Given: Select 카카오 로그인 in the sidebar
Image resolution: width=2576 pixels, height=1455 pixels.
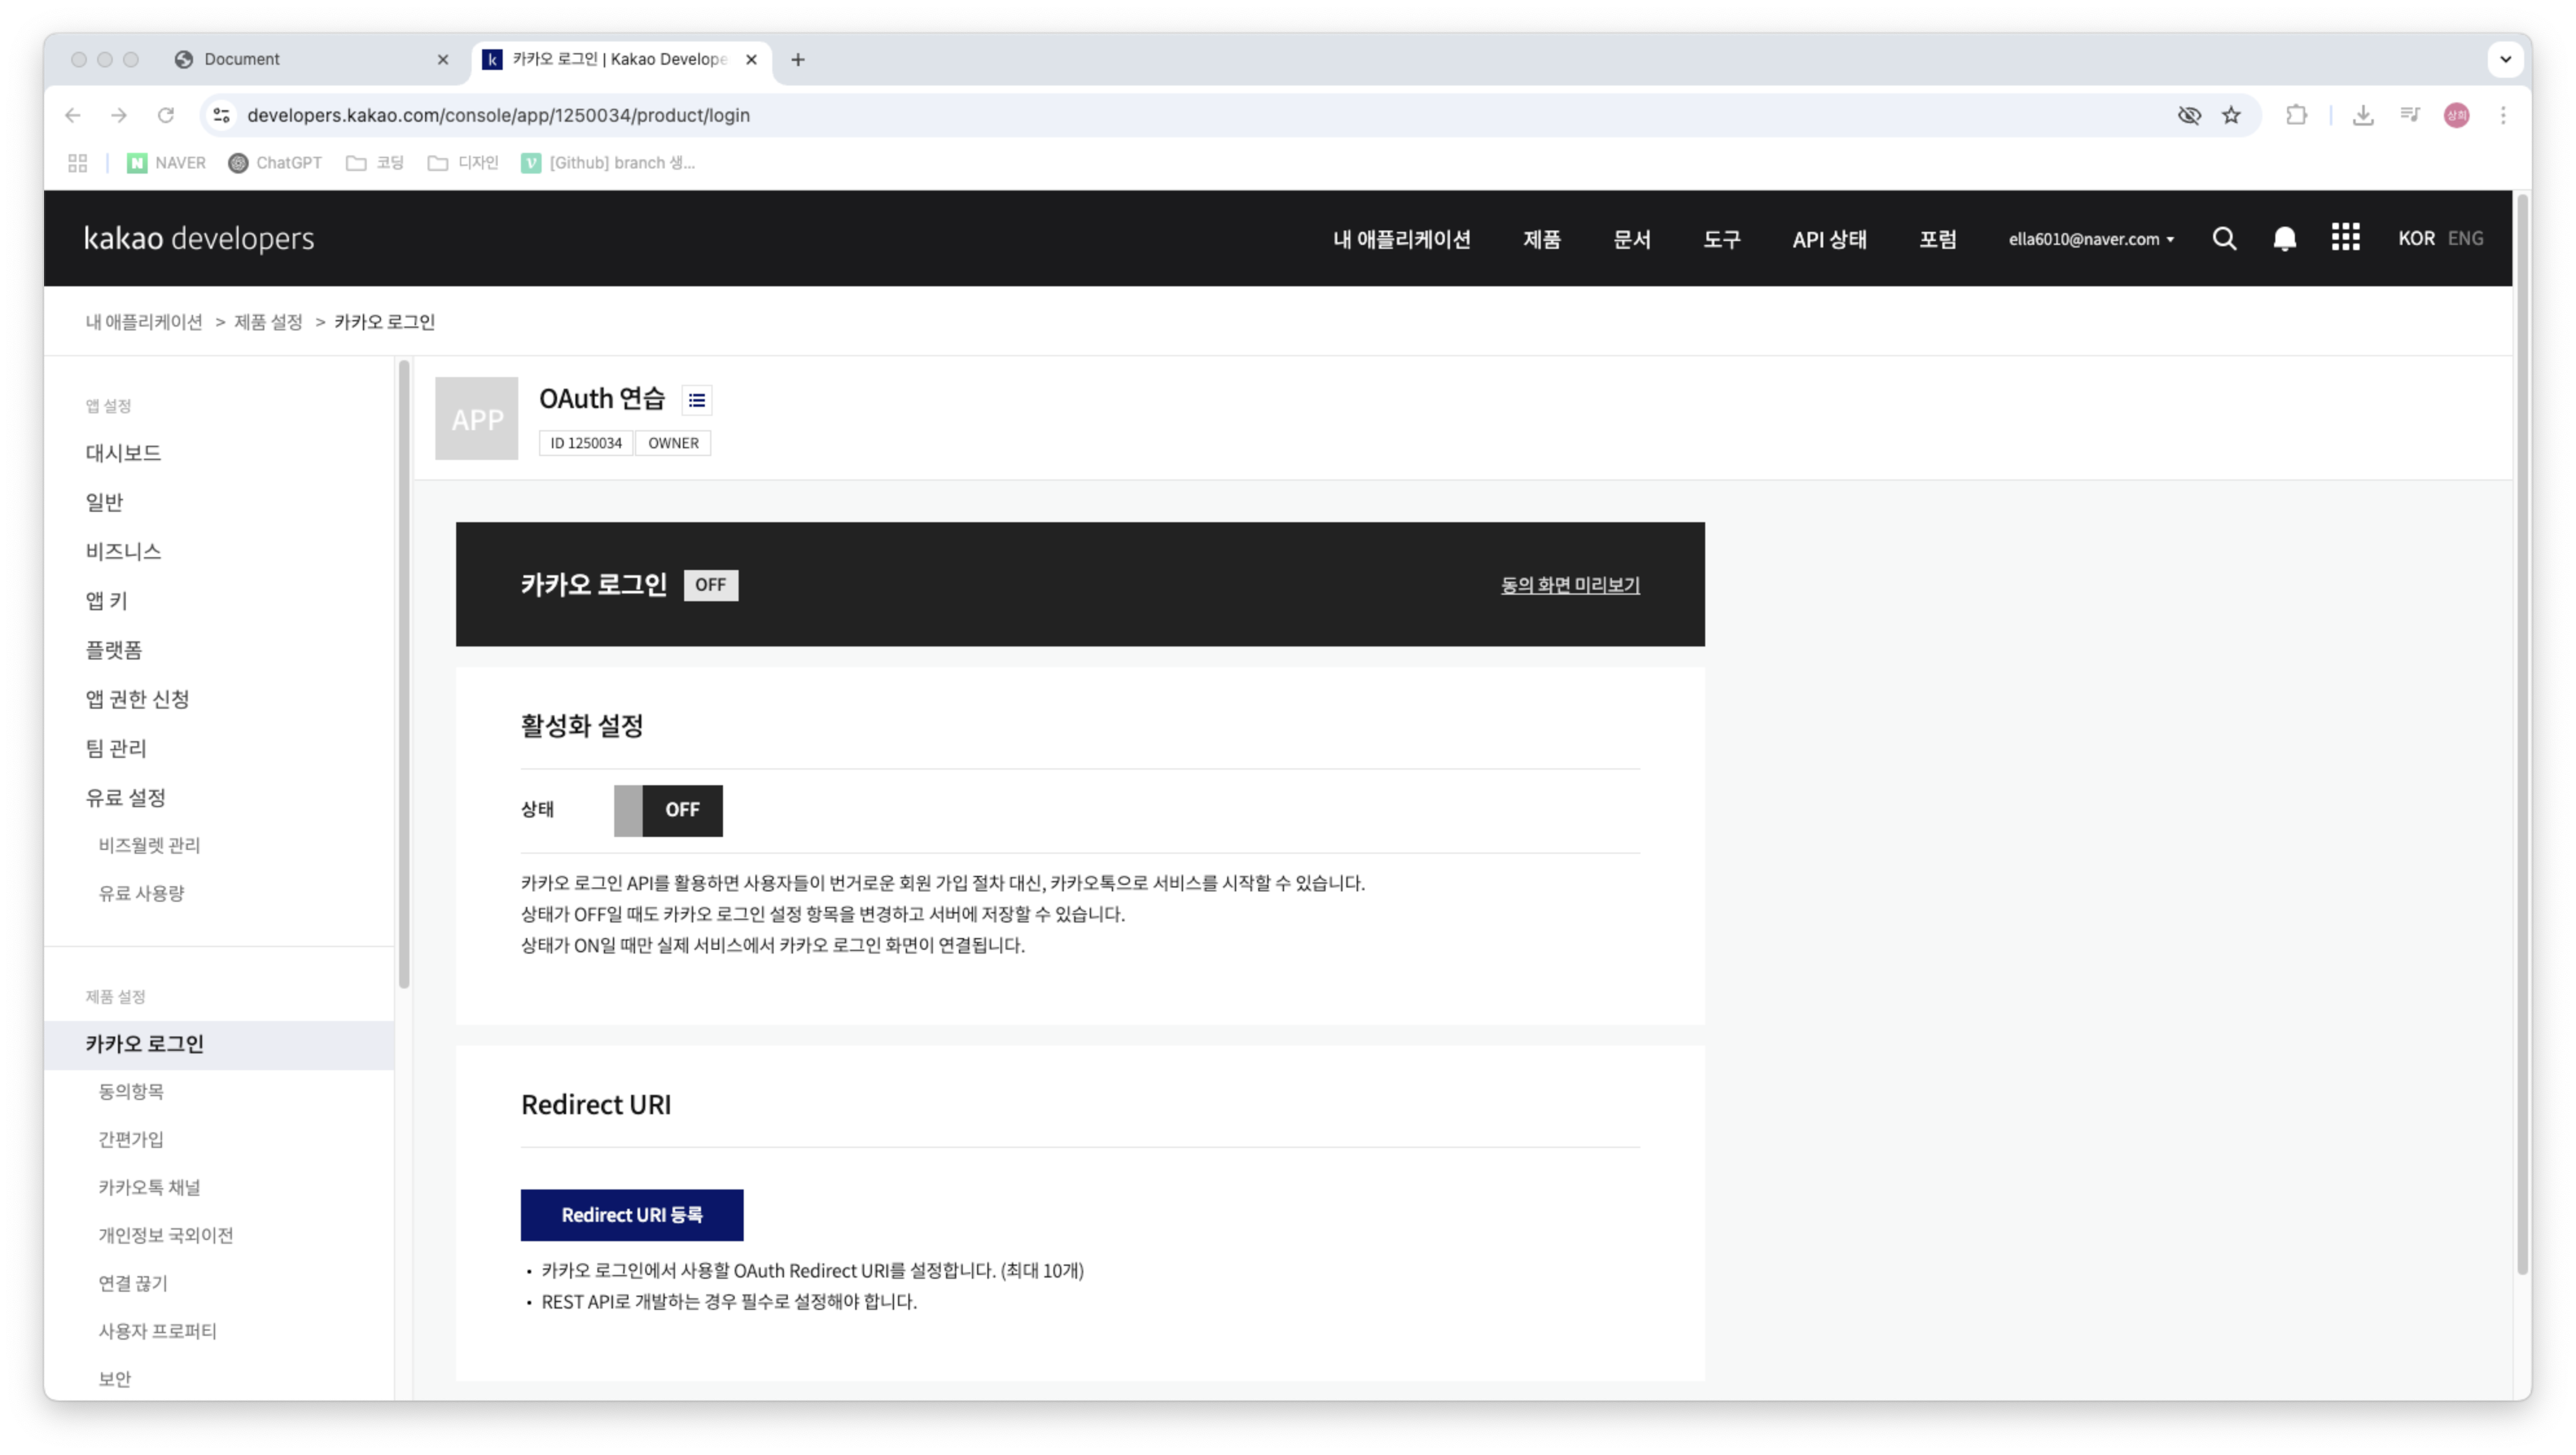Looking at the screenshot, I should tap(219, 1044).
